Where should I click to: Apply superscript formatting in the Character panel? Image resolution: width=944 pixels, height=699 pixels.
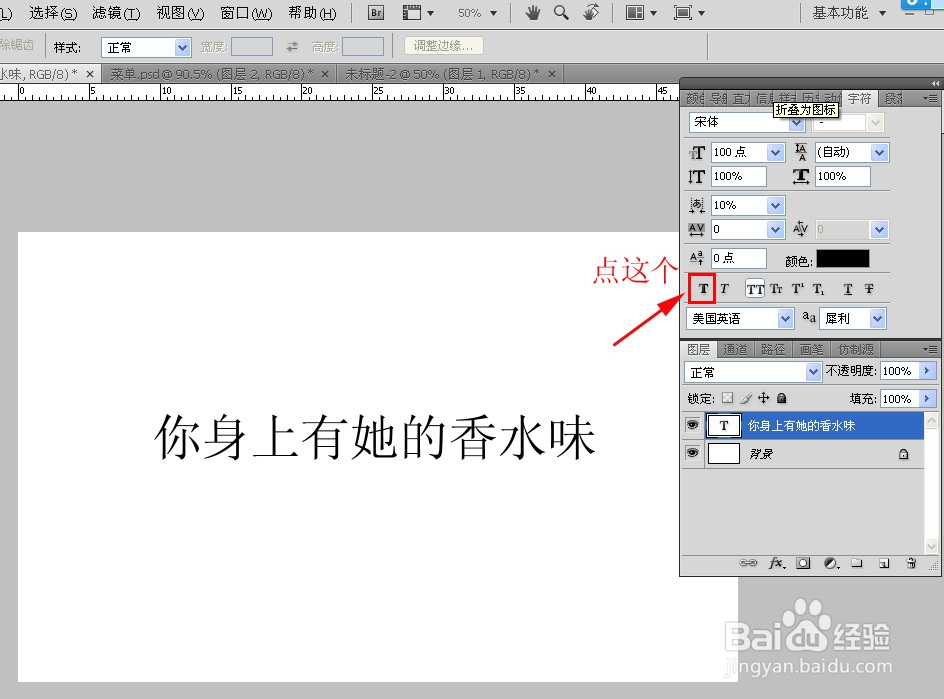(797, 288)
